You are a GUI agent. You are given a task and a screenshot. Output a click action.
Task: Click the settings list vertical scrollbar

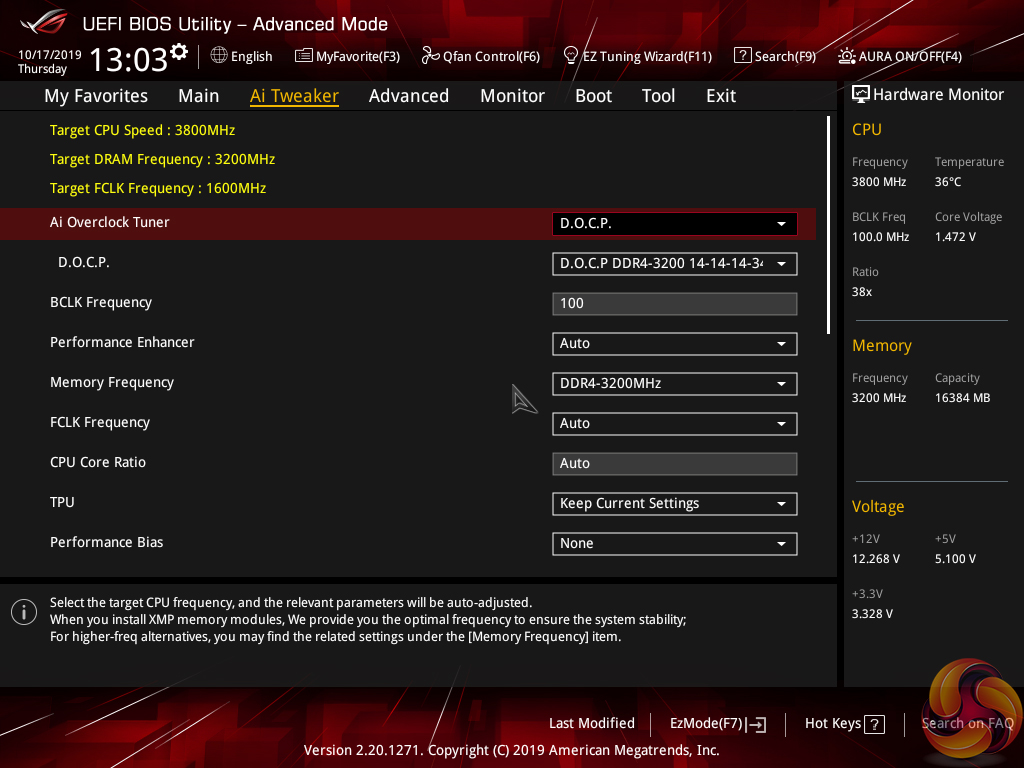pyautogui.click(x=828, y=225)
